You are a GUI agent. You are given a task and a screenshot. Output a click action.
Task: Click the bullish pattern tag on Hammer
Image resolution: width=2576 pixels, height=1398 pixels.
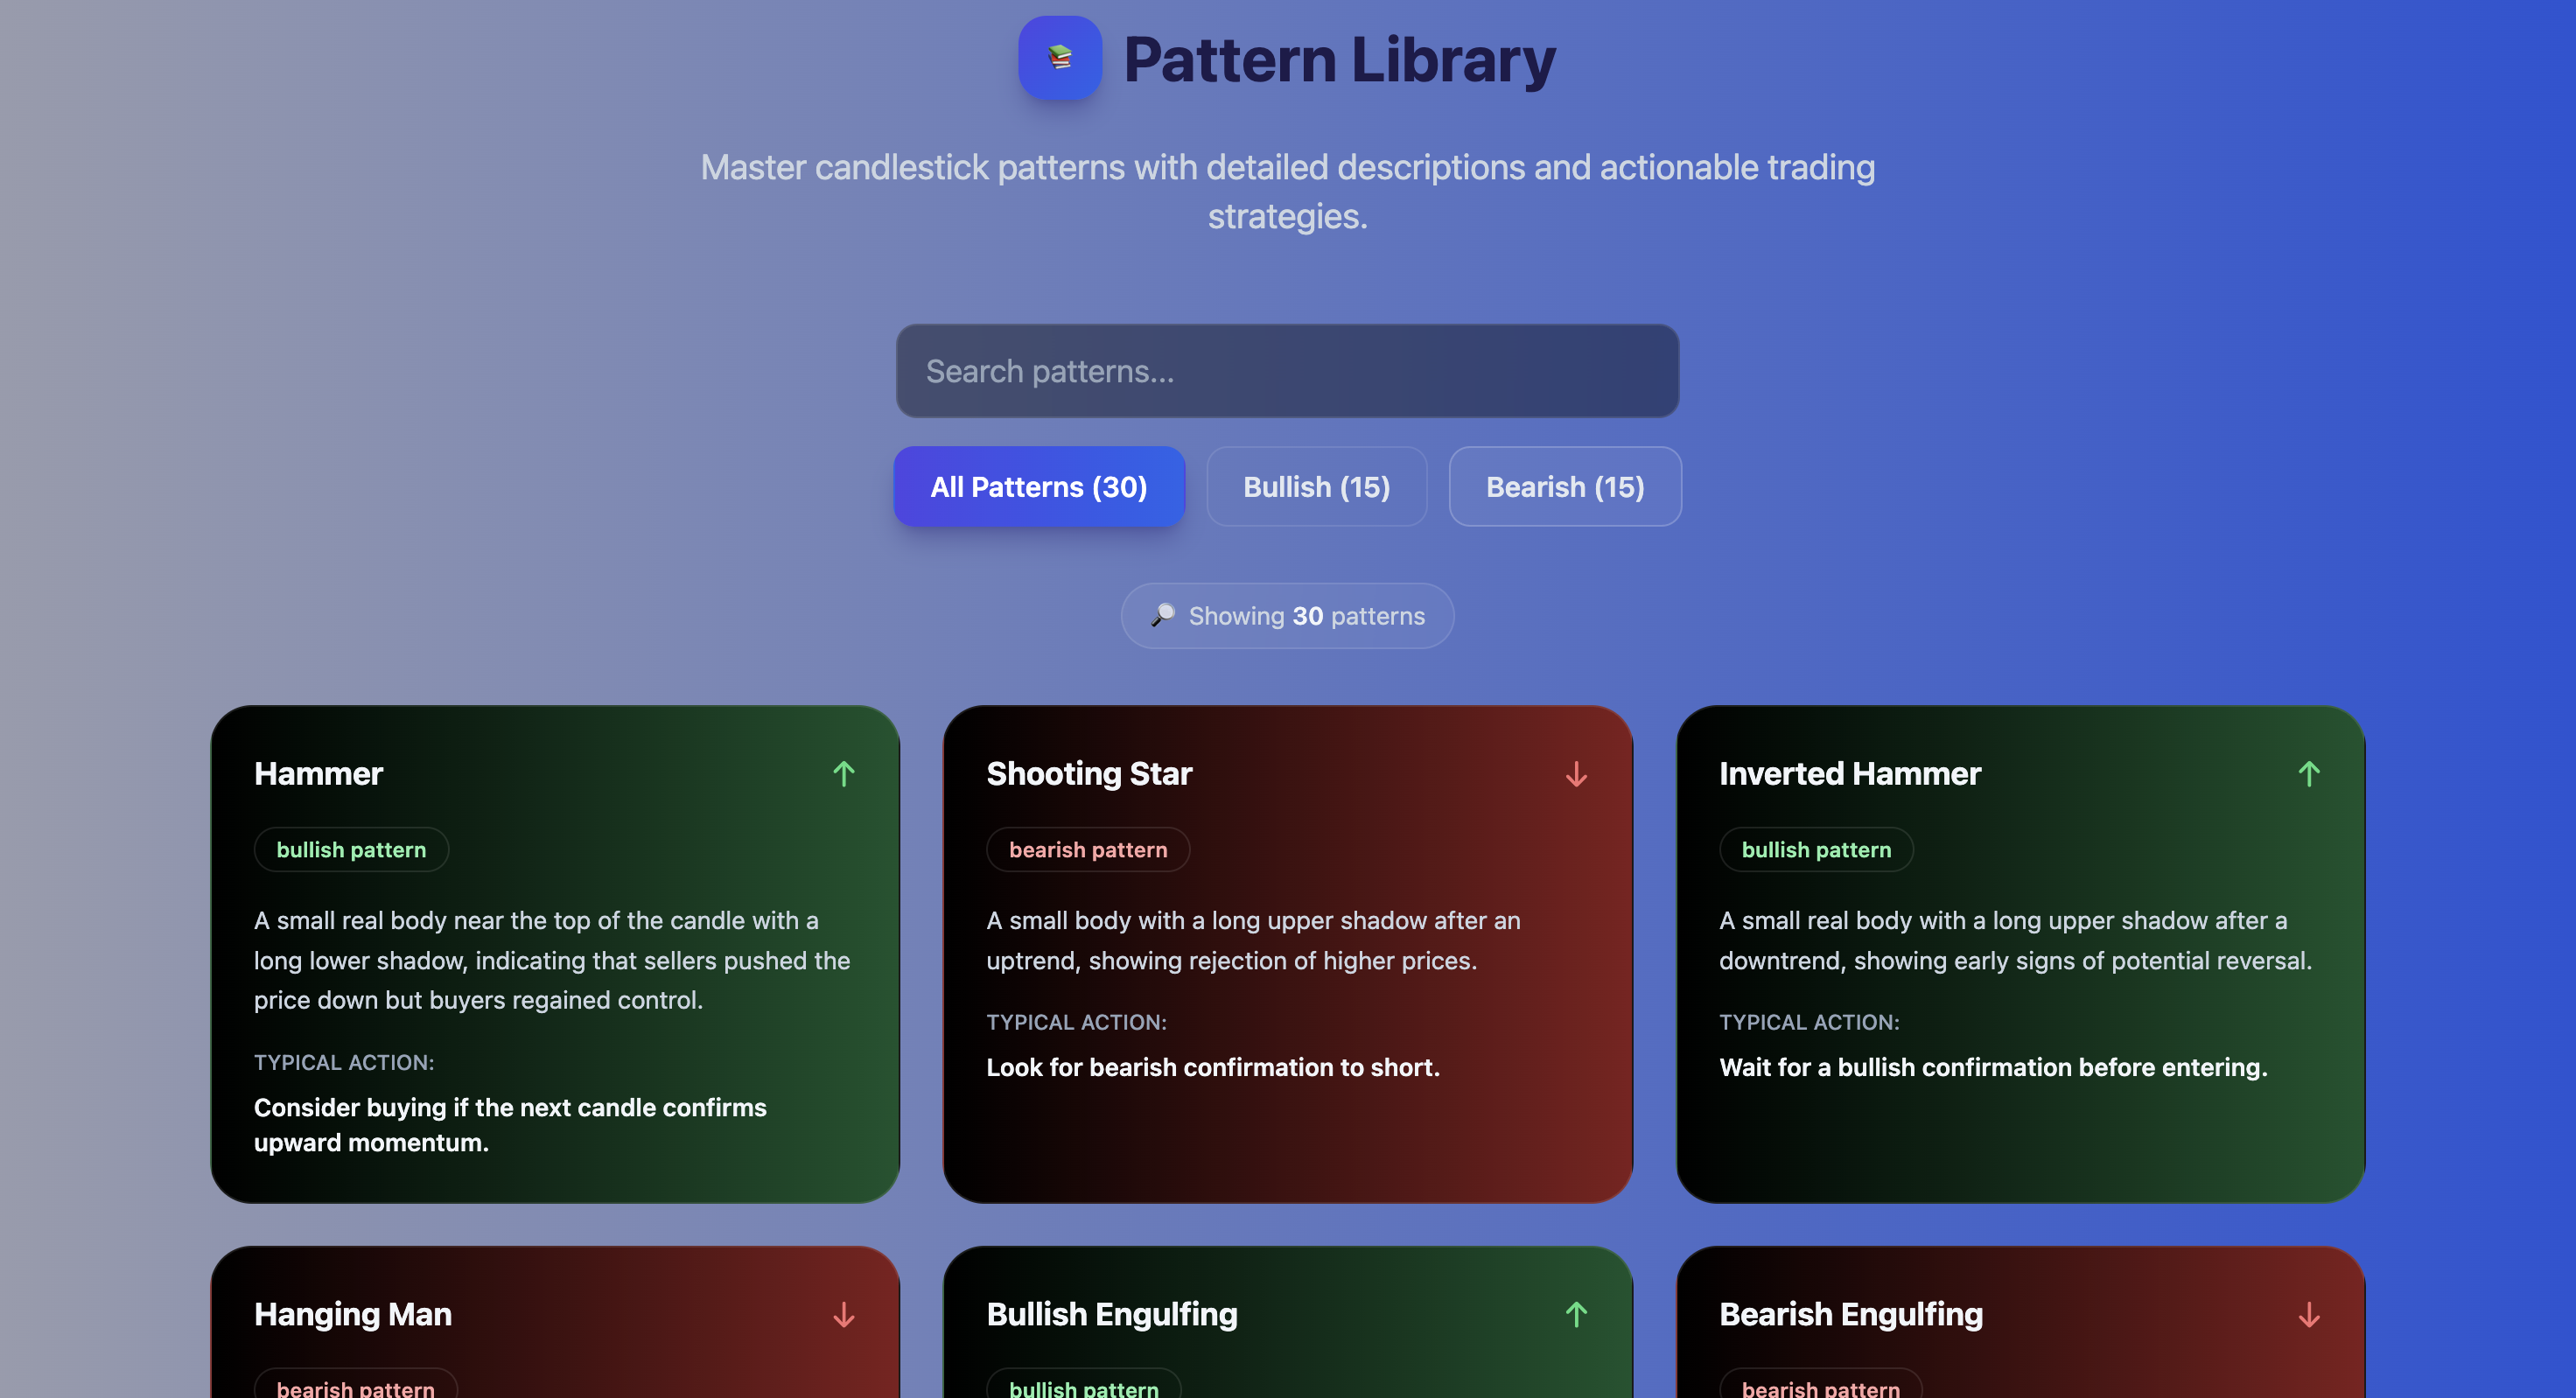(351, 849)
